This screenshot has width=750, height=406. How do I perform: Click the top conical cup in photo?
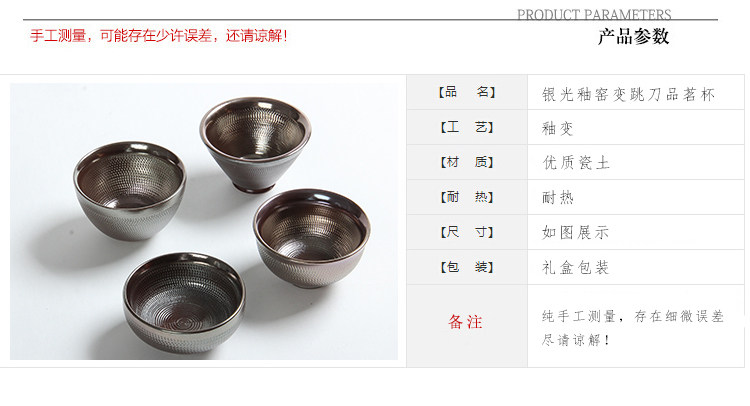(255, 144)
